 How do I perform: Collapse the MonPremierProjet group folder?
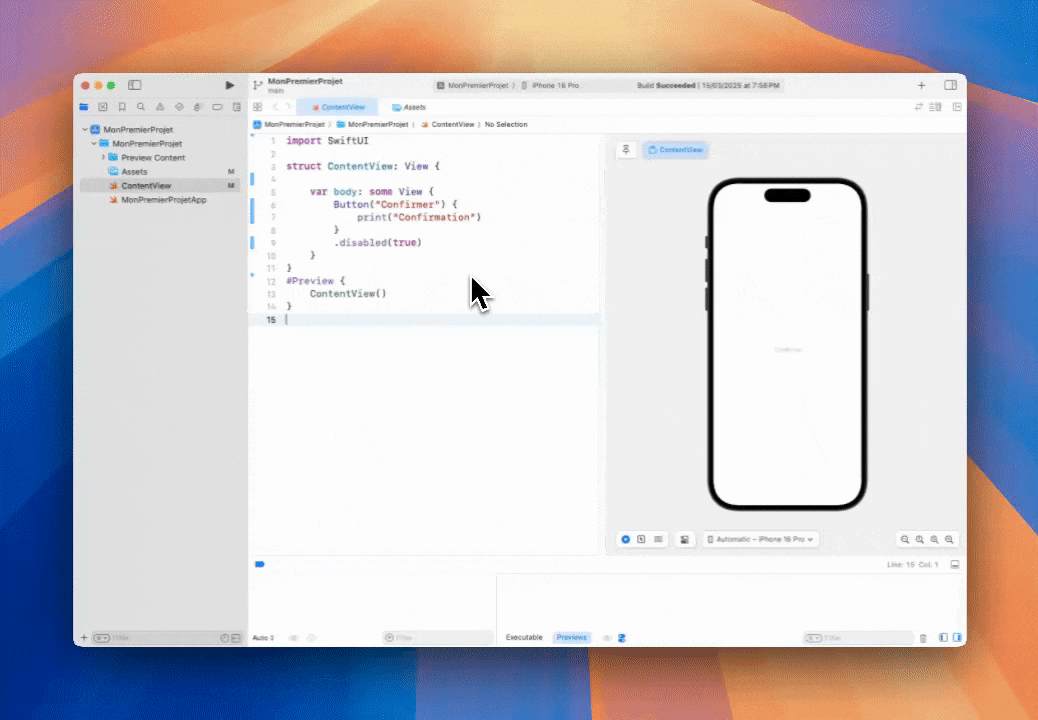point(94,144)
